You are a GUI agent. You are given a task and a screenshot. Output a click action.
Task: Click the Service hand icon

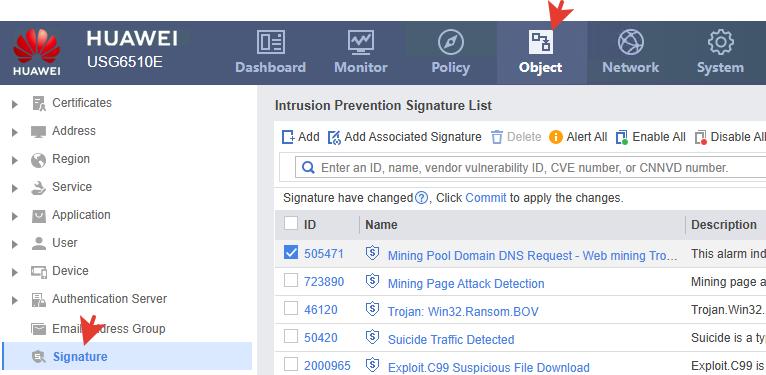(39, 188)
